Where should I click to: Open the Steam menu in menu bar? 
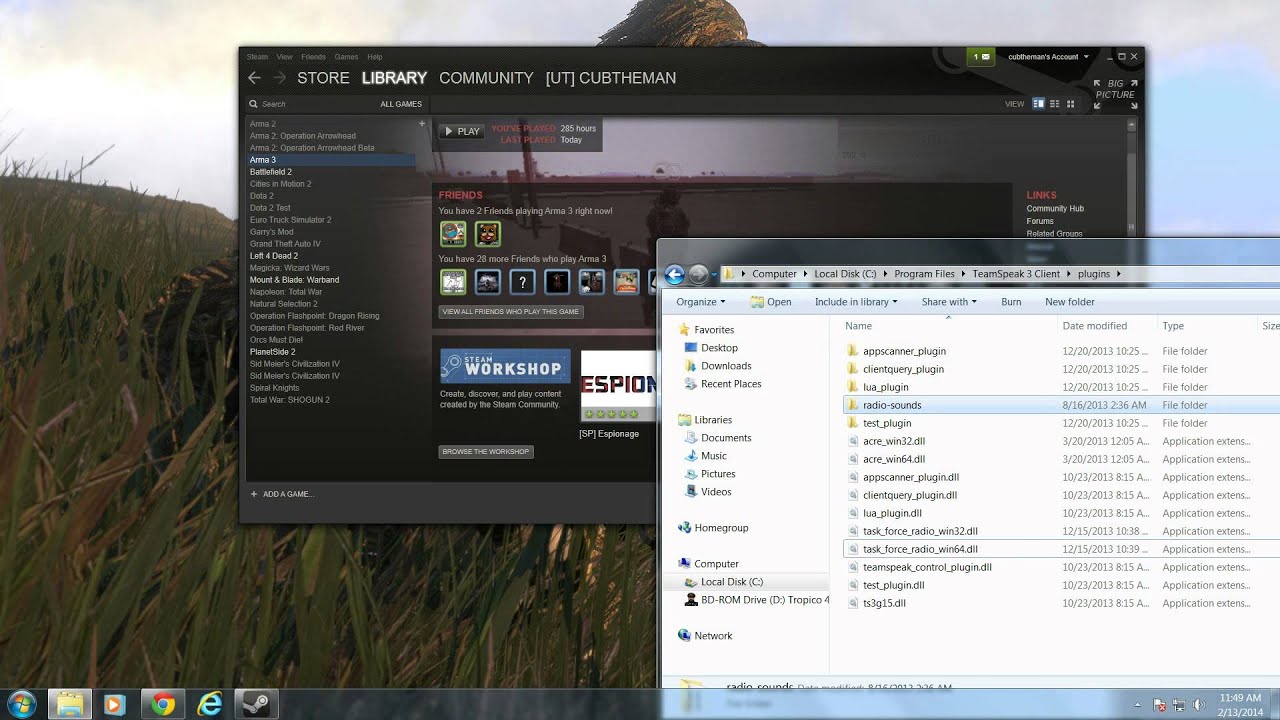click(x=257, y=57)
